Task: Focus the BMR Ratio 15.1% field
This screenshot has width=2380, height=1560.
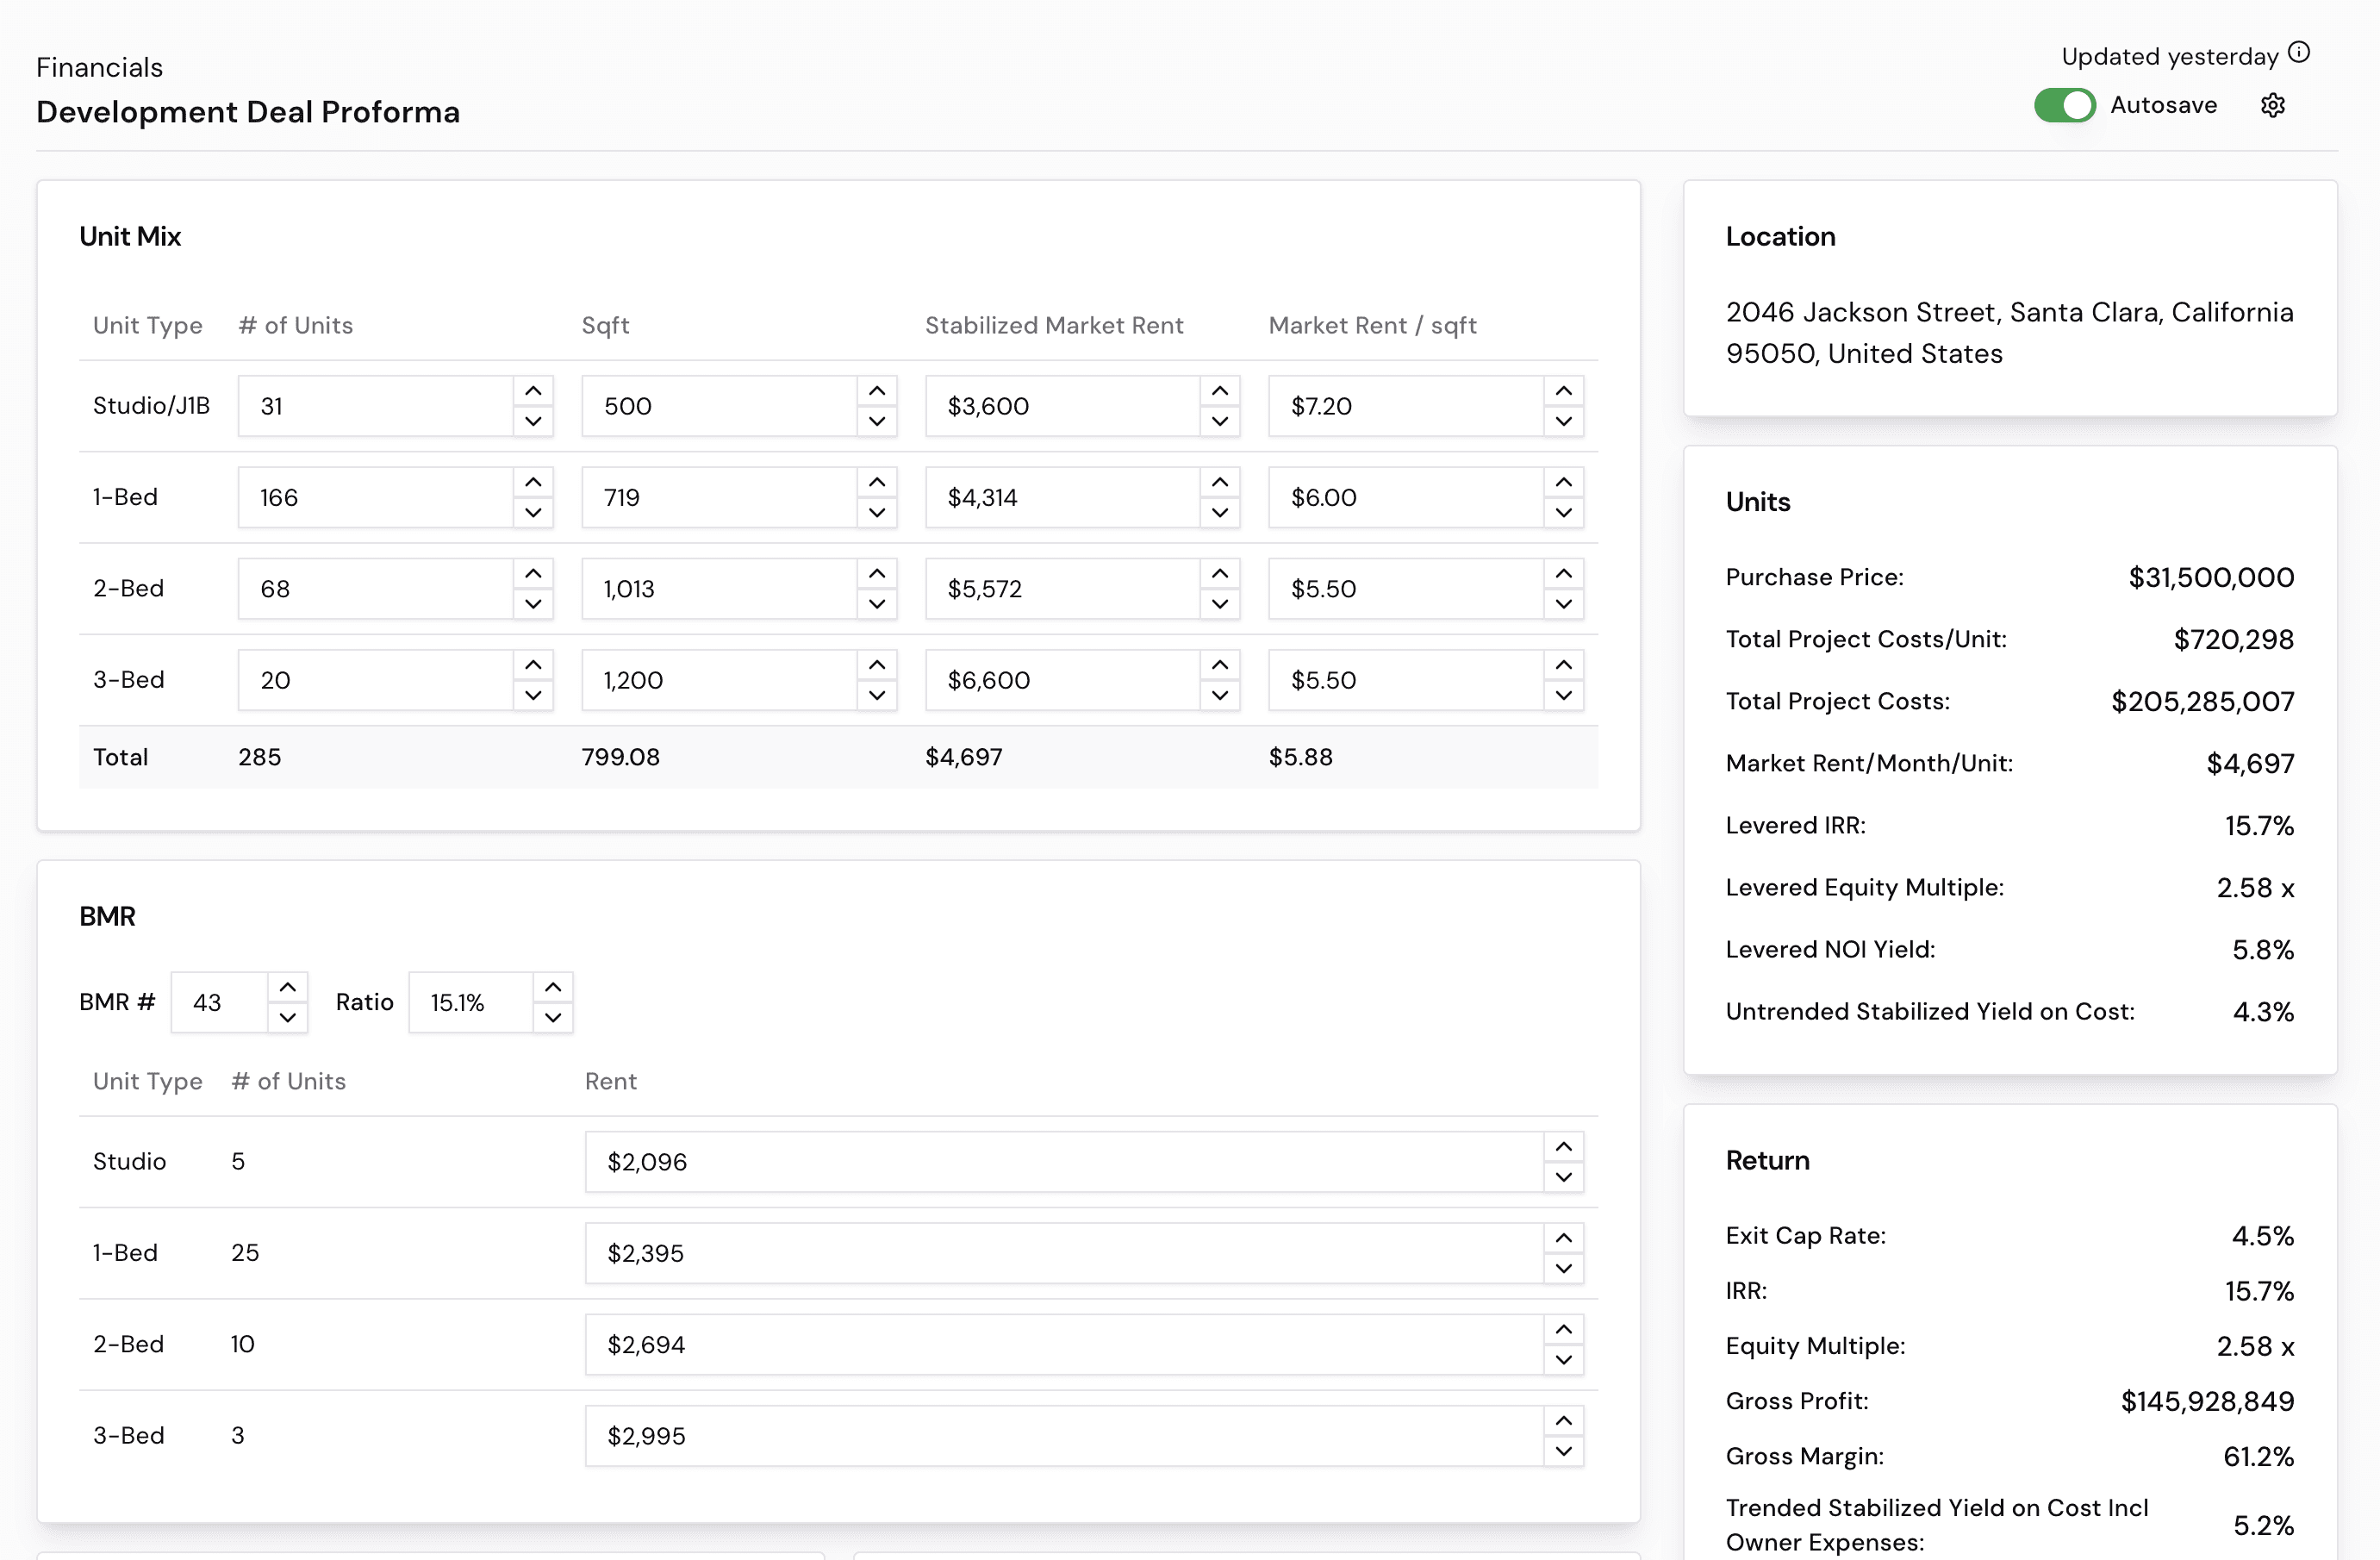Action: [471, 1002]
